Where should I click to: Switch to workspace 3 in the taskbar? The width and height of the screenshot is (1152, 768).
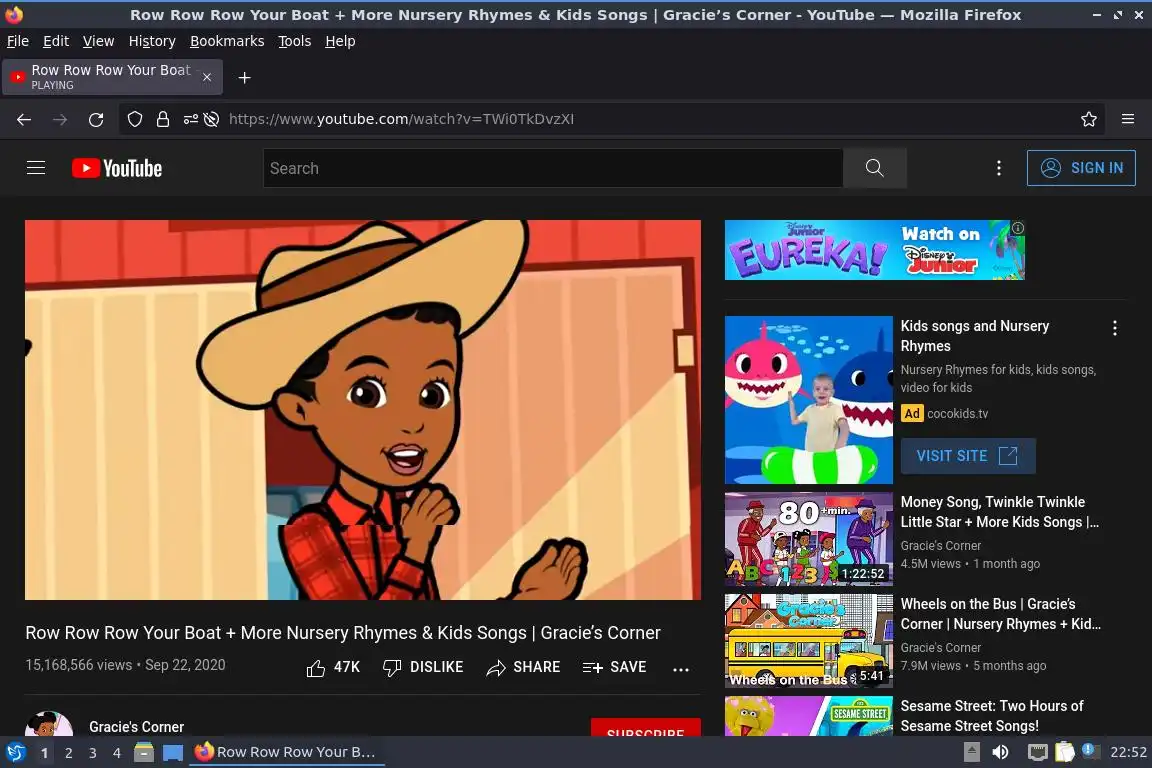[93, 753]
